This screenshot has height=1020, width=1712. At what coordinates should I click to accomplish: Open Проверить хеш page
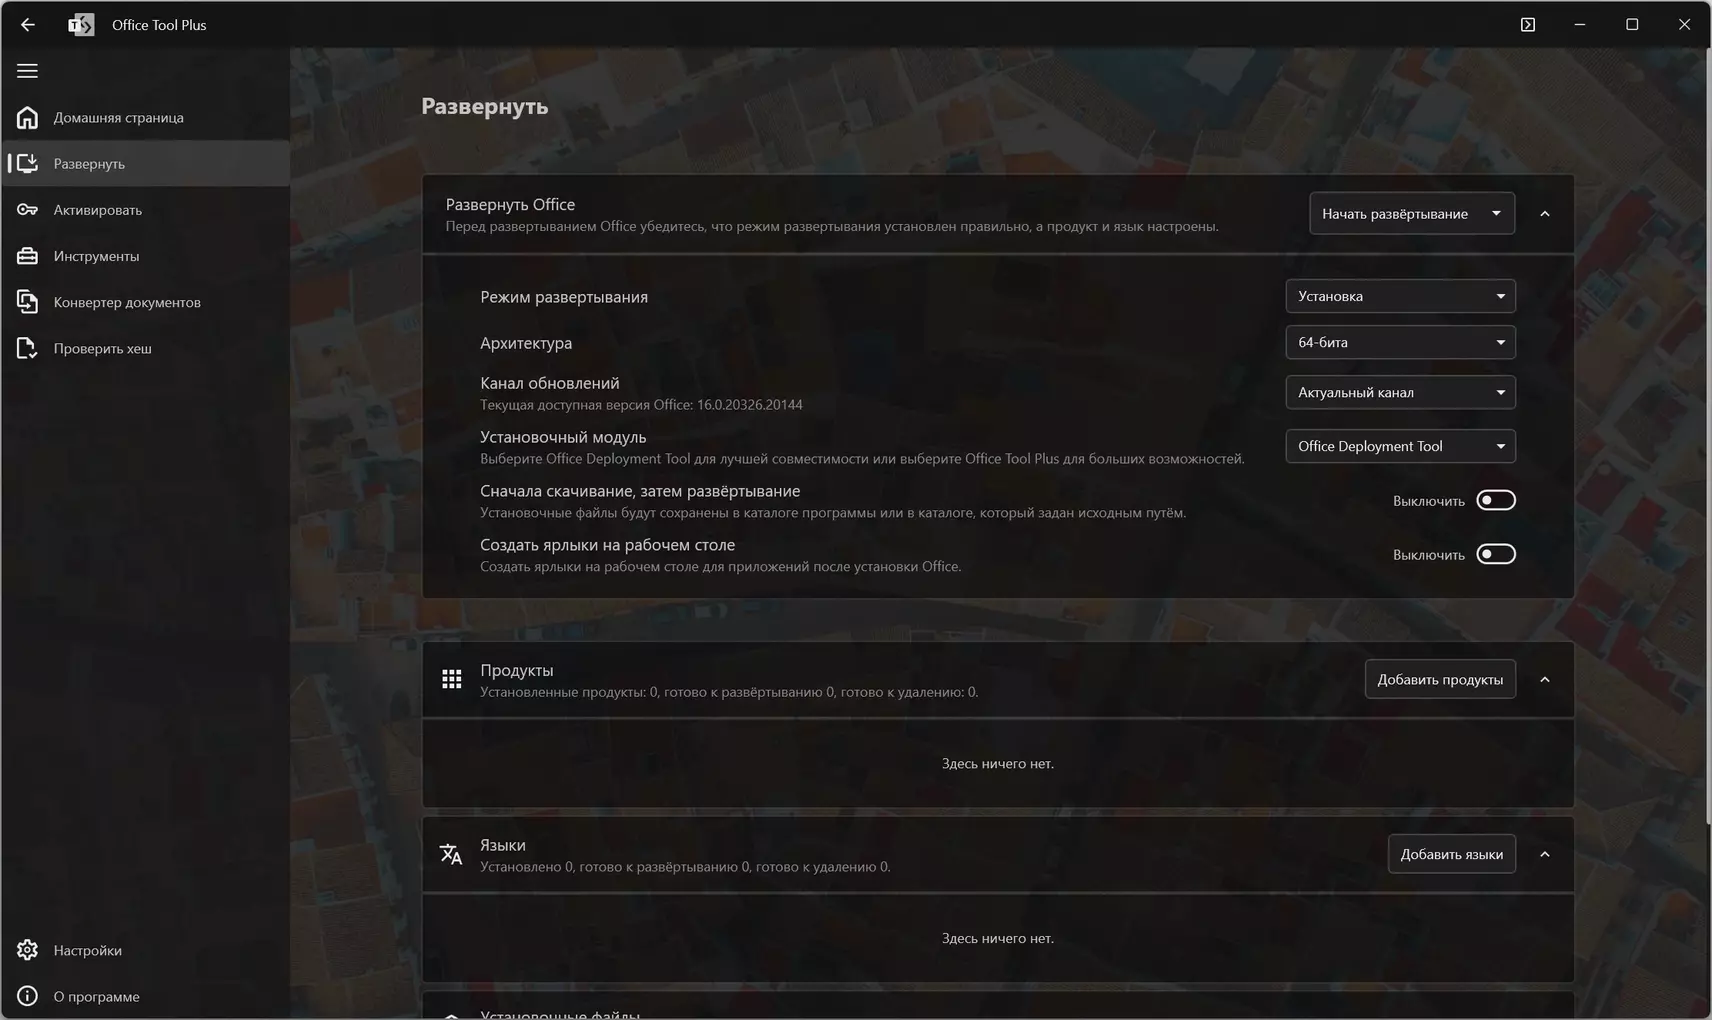[x=146, y=348]
